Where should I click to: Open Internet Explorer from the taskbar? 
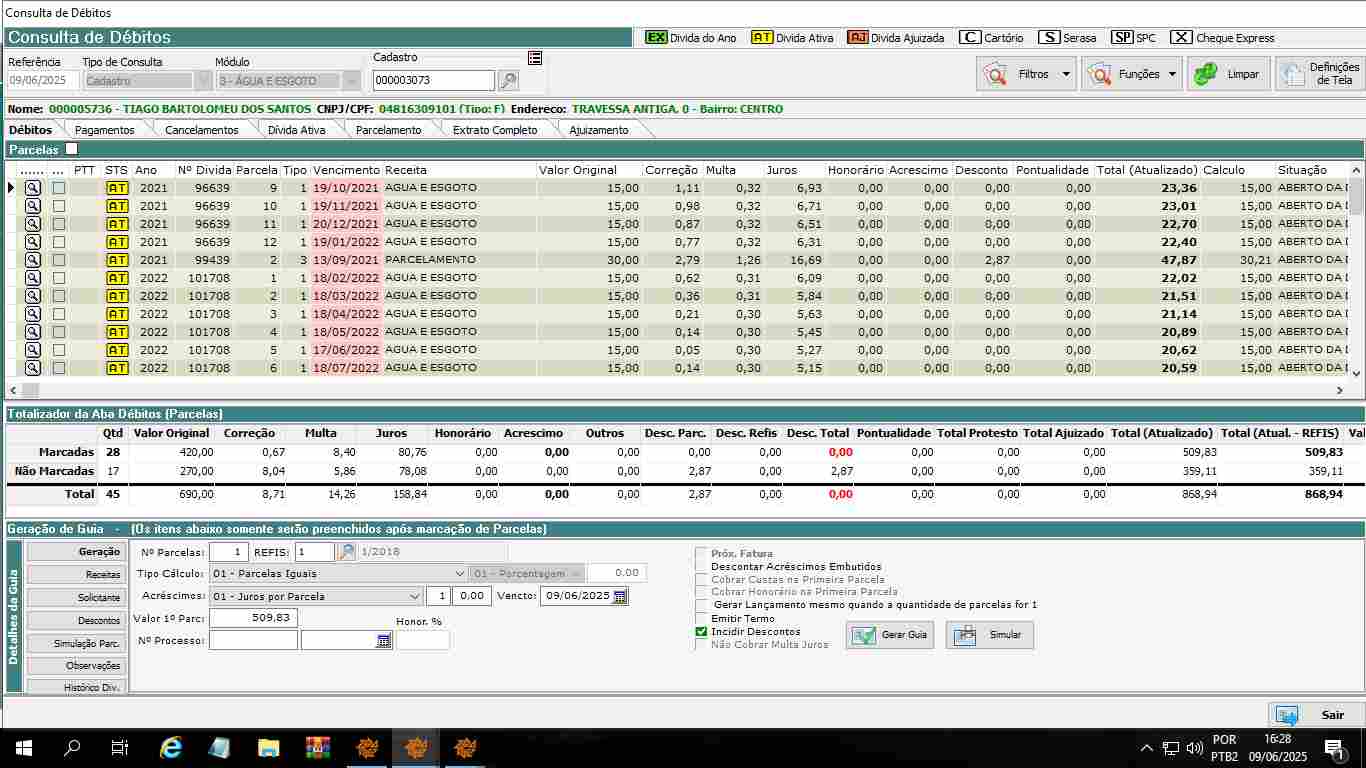[172, 747]
